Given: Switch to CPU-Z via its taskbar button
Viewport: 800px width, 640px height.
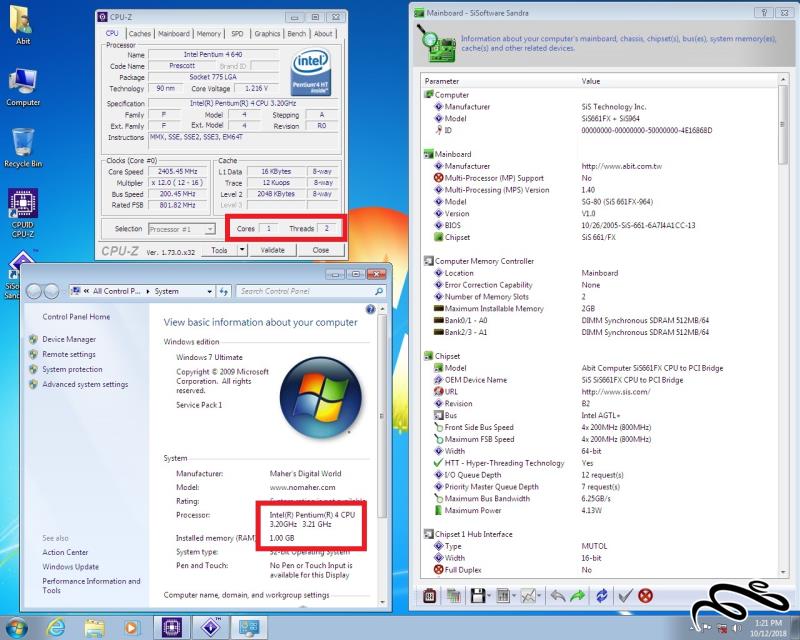Looking at the screenshot, I should [172, 628].
